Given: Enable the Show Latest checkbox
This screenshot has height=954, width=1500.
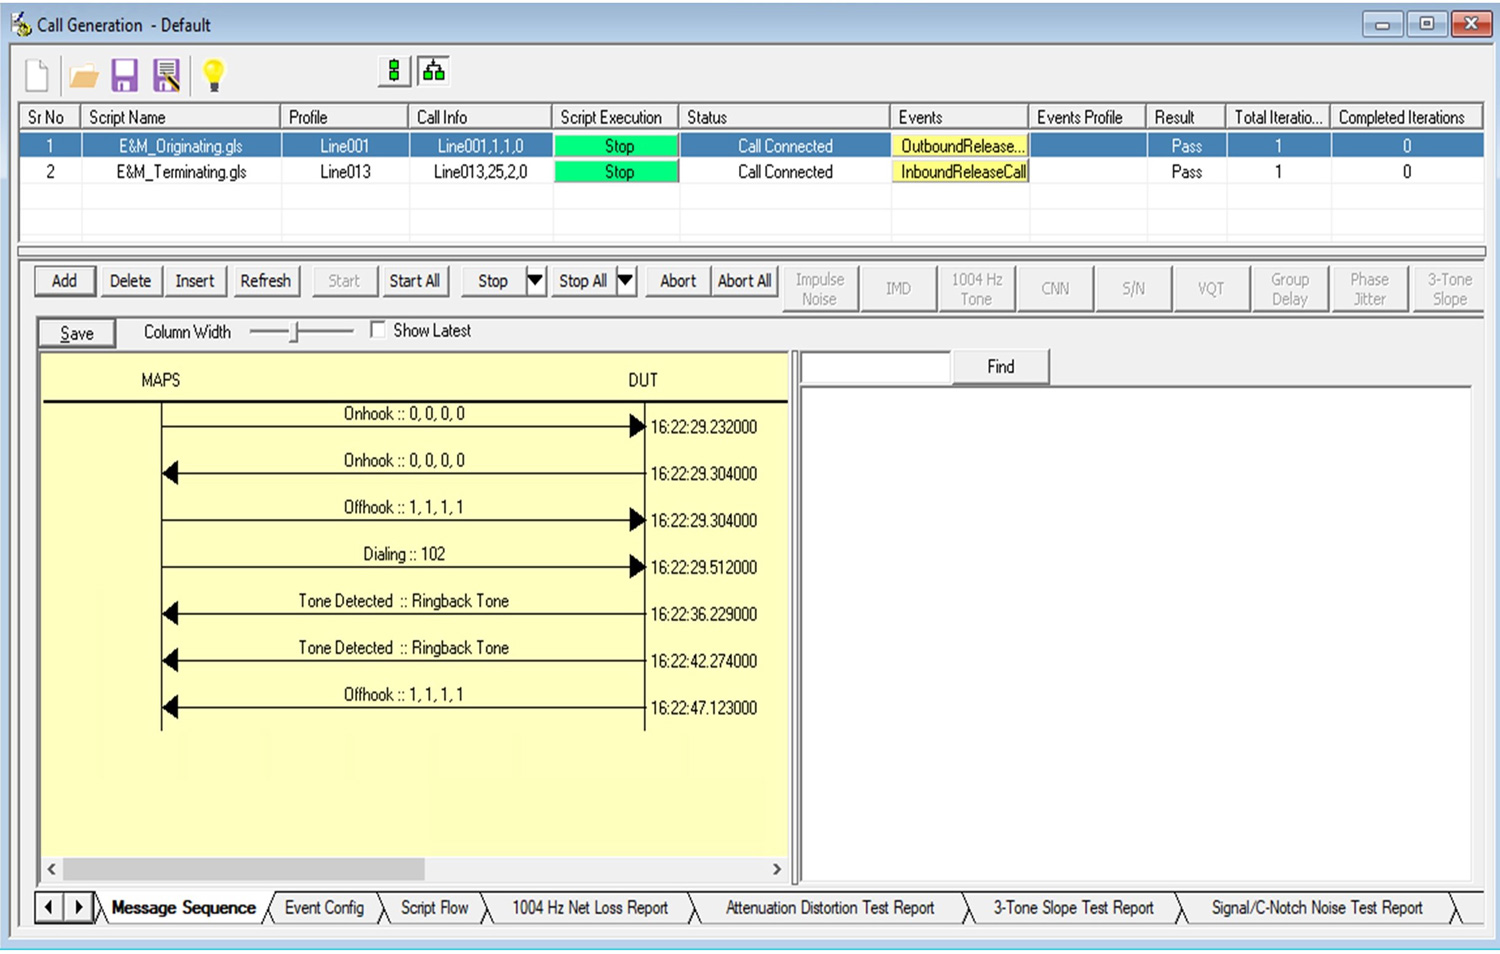Looking at the screenshot, I should pyautogui.click(x=378, y=330).
